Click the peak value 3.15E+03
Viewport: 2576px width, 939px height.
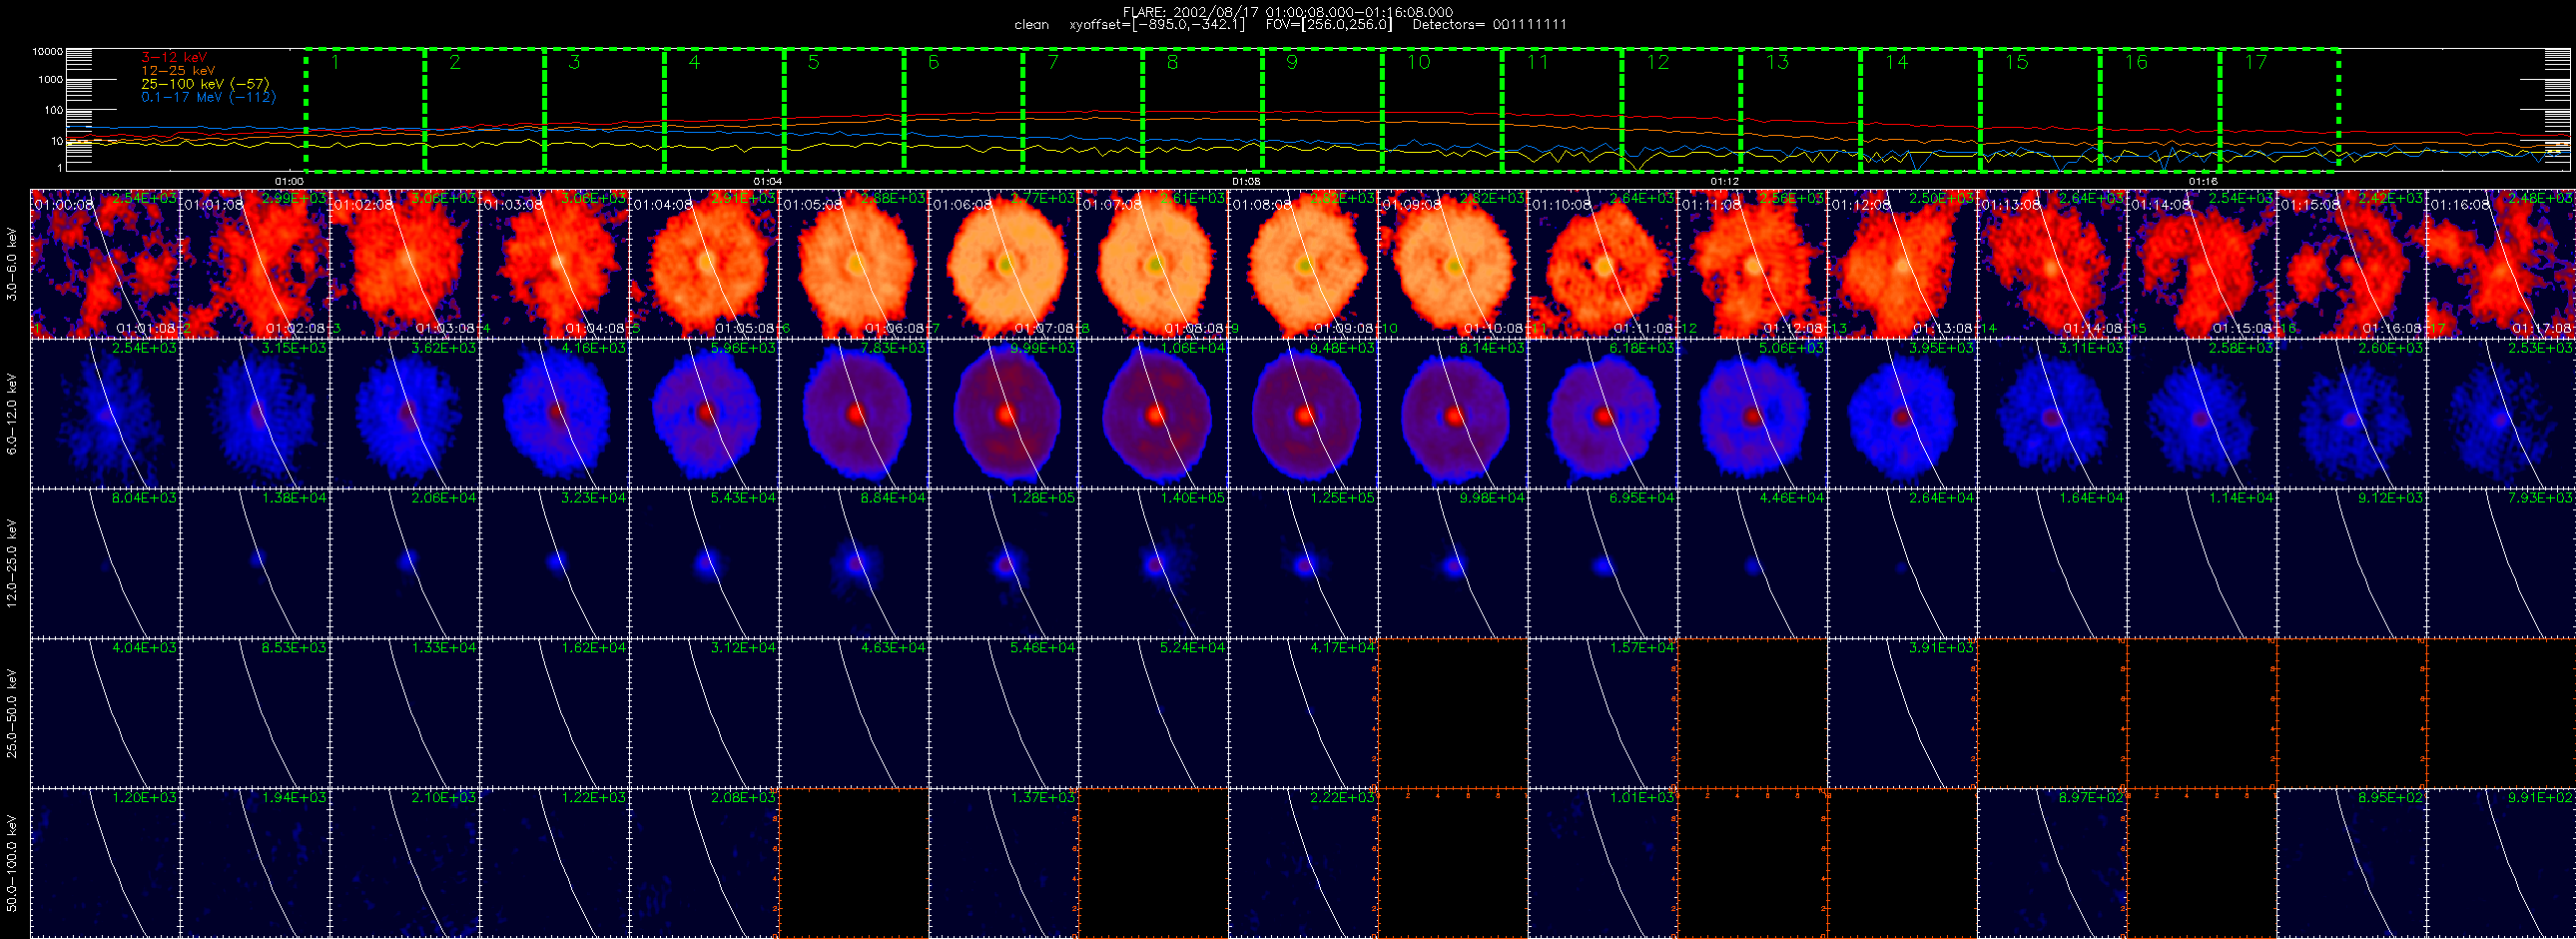tap(294, 348)
